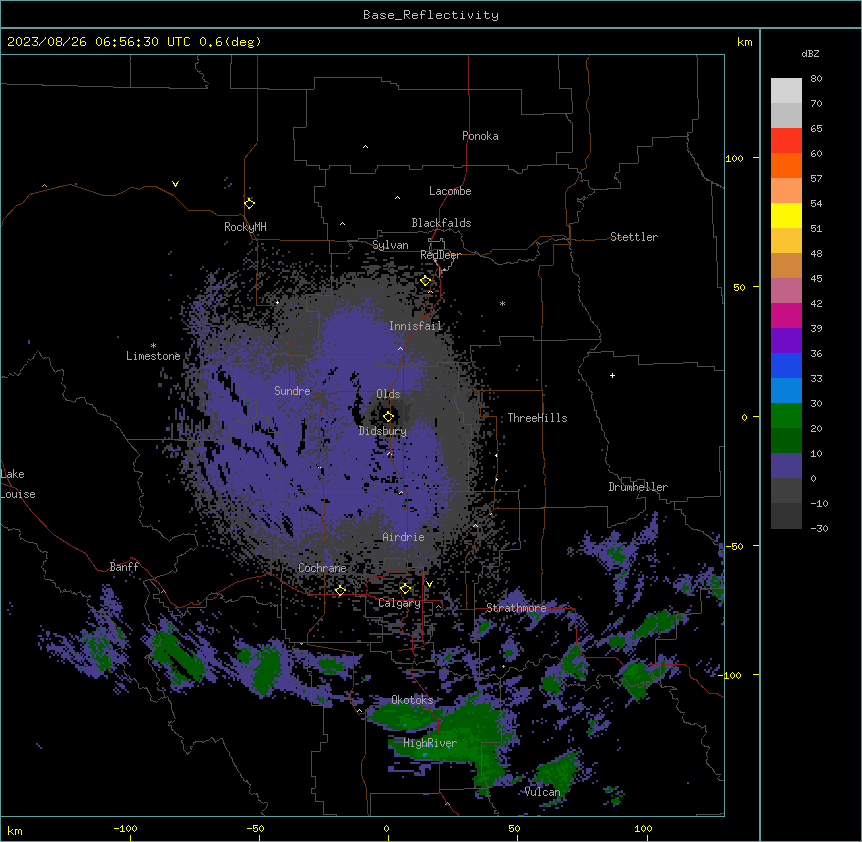Screen dimensions: 862x842
Task: Click the RockyMH label
Action: [x=245, y=227]
